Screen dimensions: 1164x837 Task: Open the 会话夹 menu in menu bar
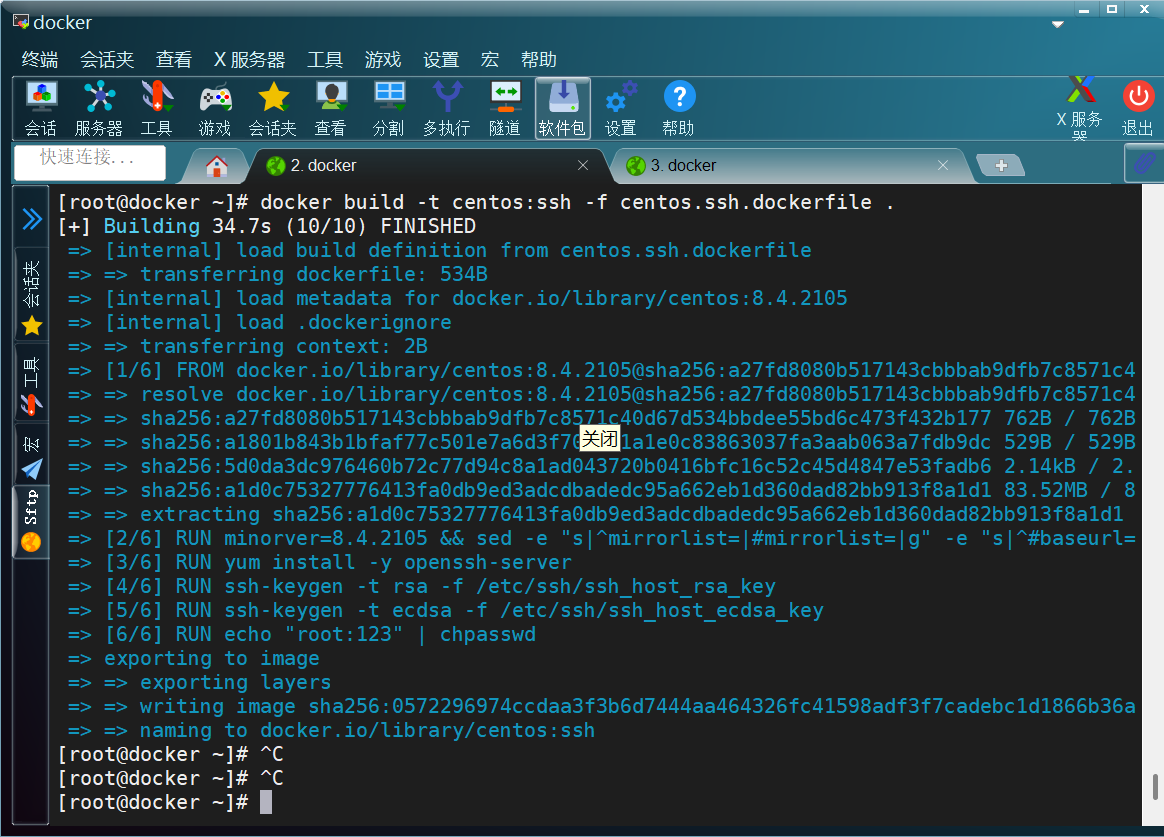tap(107, 59)
